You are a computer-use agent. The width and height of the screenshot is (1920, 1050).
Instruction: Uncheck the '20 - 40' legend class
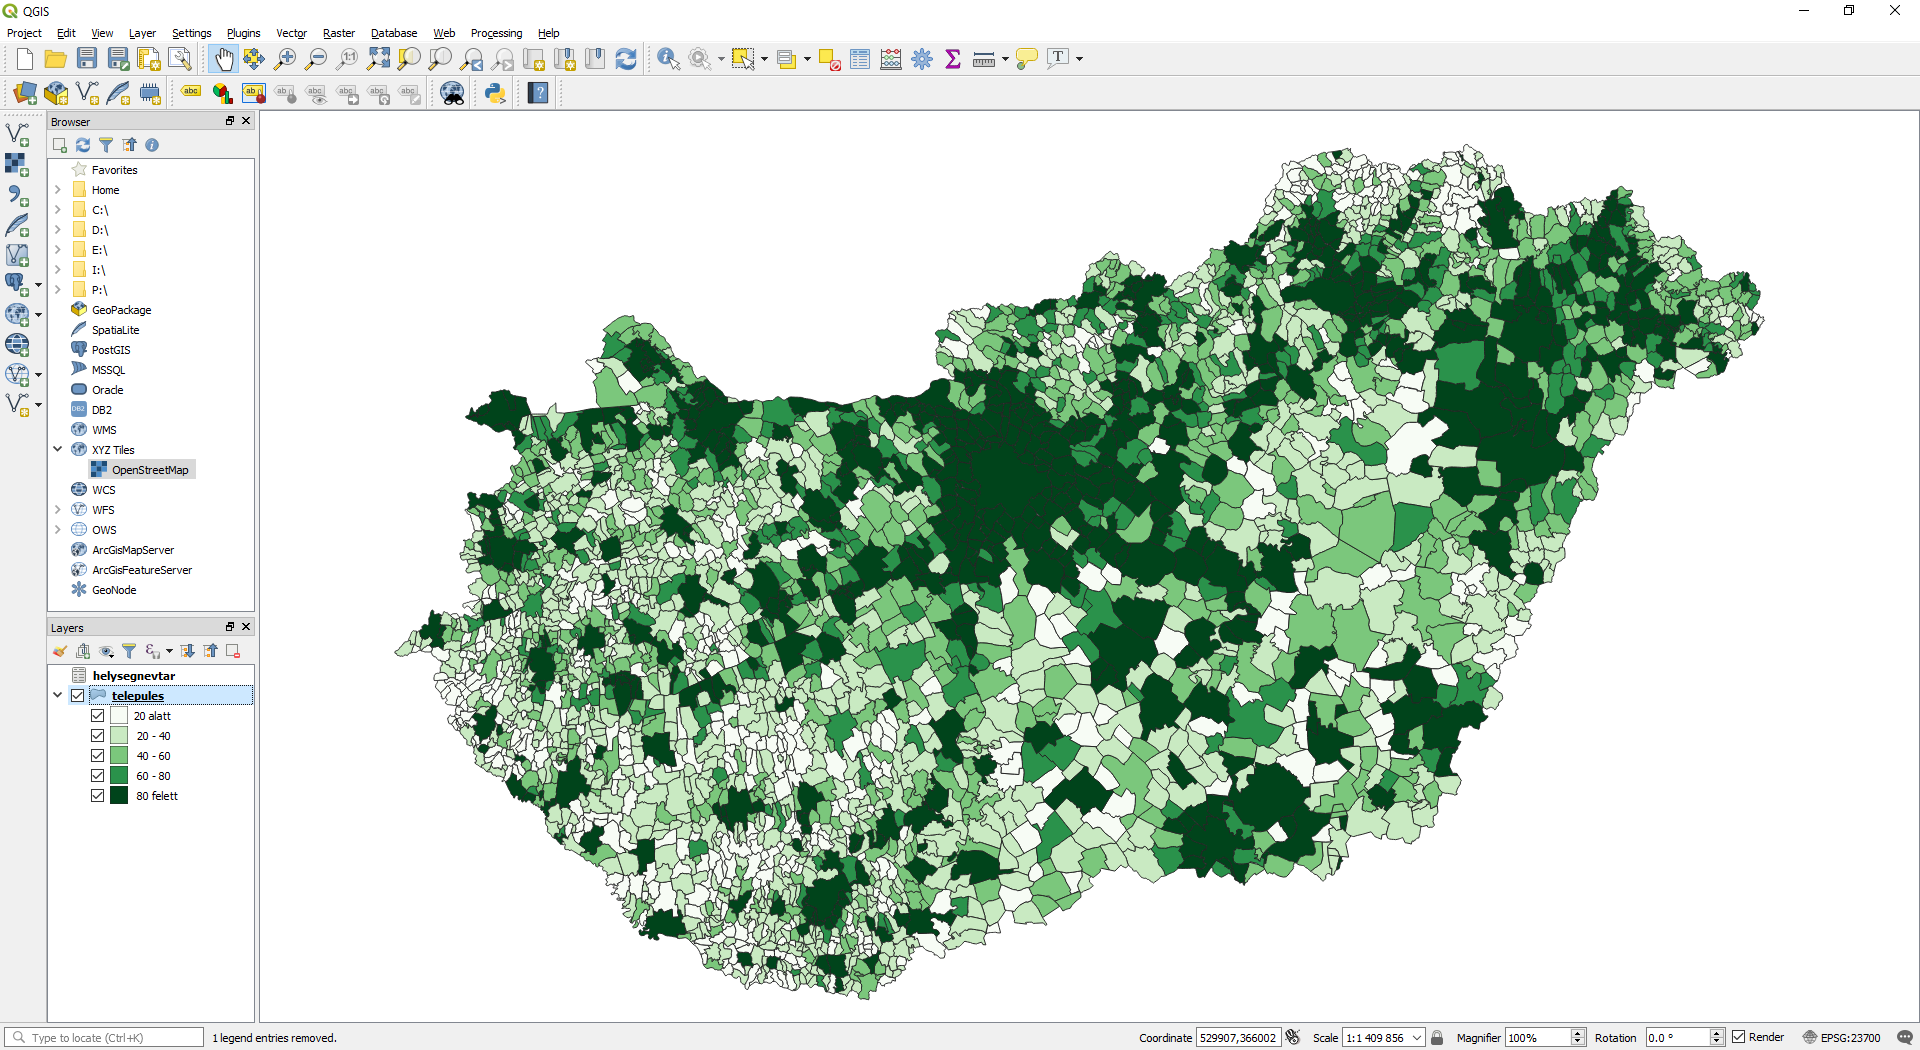click(x=97, y=735)
